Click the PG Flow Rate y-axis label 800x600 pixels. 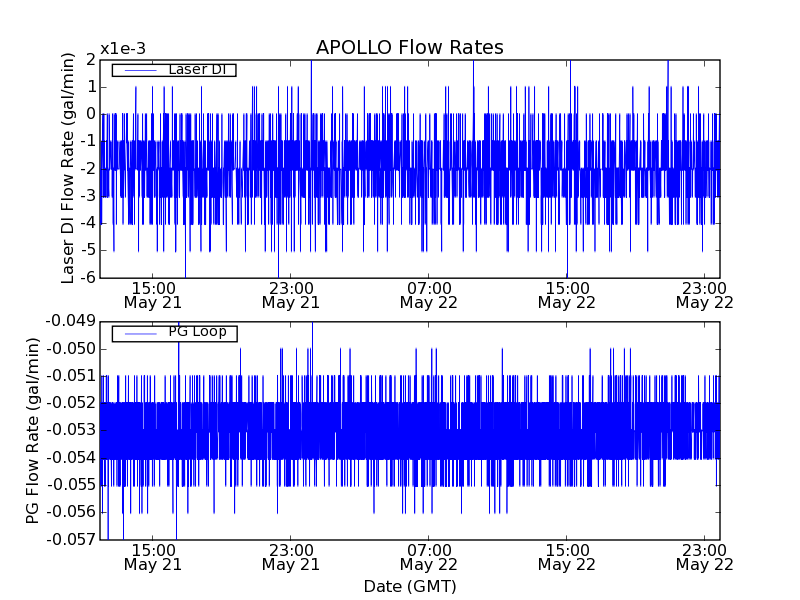point(34,430)
